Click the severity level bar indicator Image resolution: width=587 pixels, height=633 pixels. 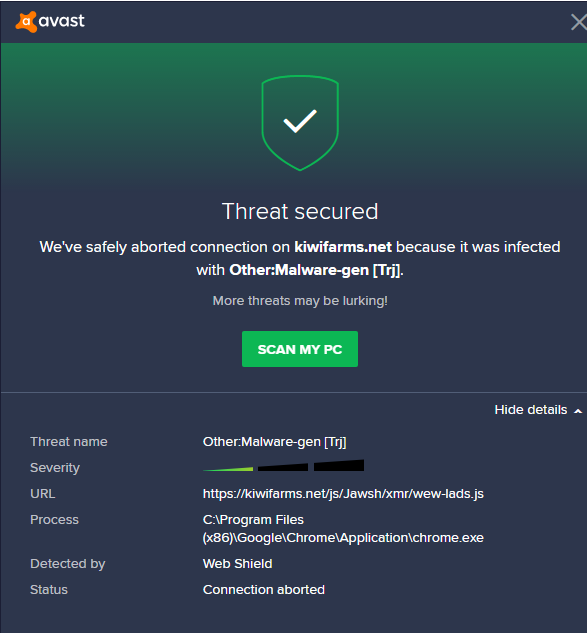283,466
